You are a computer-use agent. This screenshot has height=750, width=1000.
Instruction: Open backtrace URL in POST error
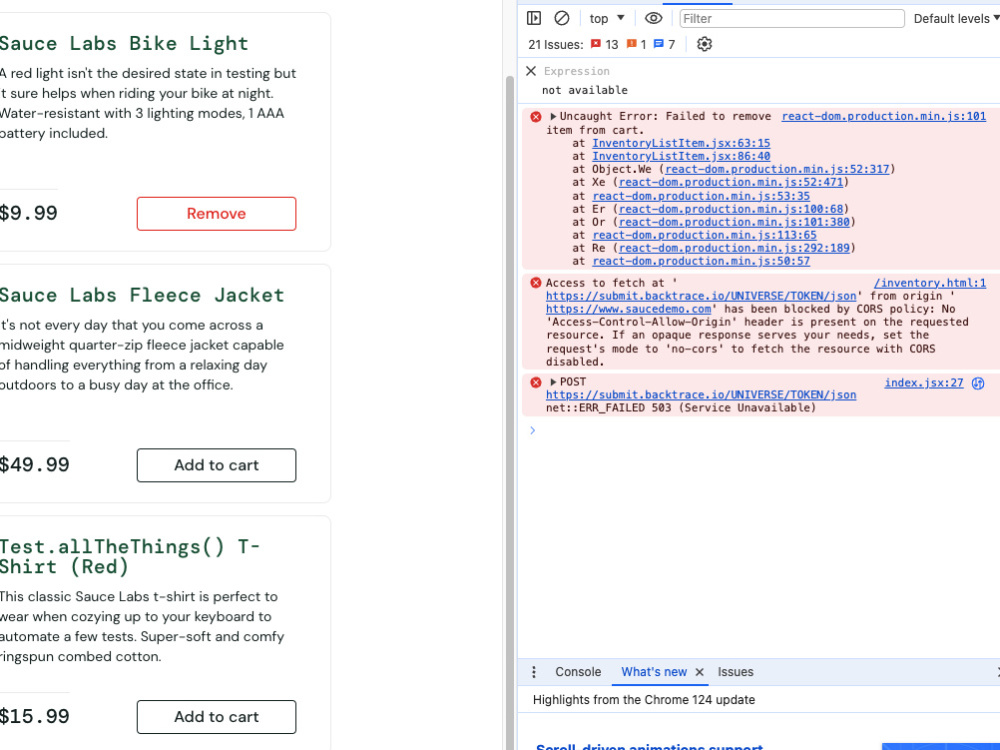pyautogui.click(x=701, y=395)
